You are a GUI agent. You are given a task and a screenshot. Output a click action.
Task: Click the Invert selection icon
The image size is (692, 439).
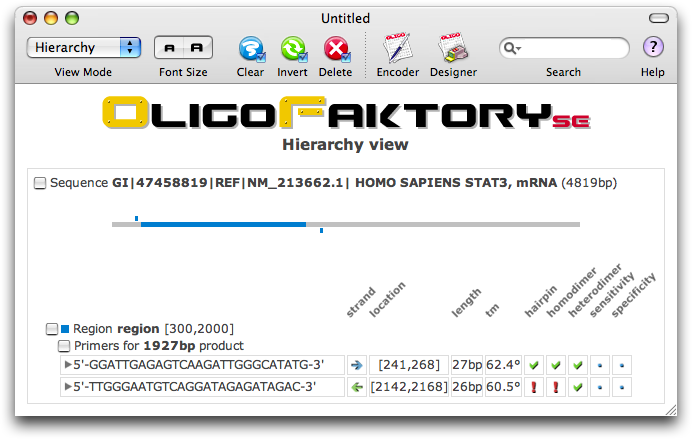(293, 49)
